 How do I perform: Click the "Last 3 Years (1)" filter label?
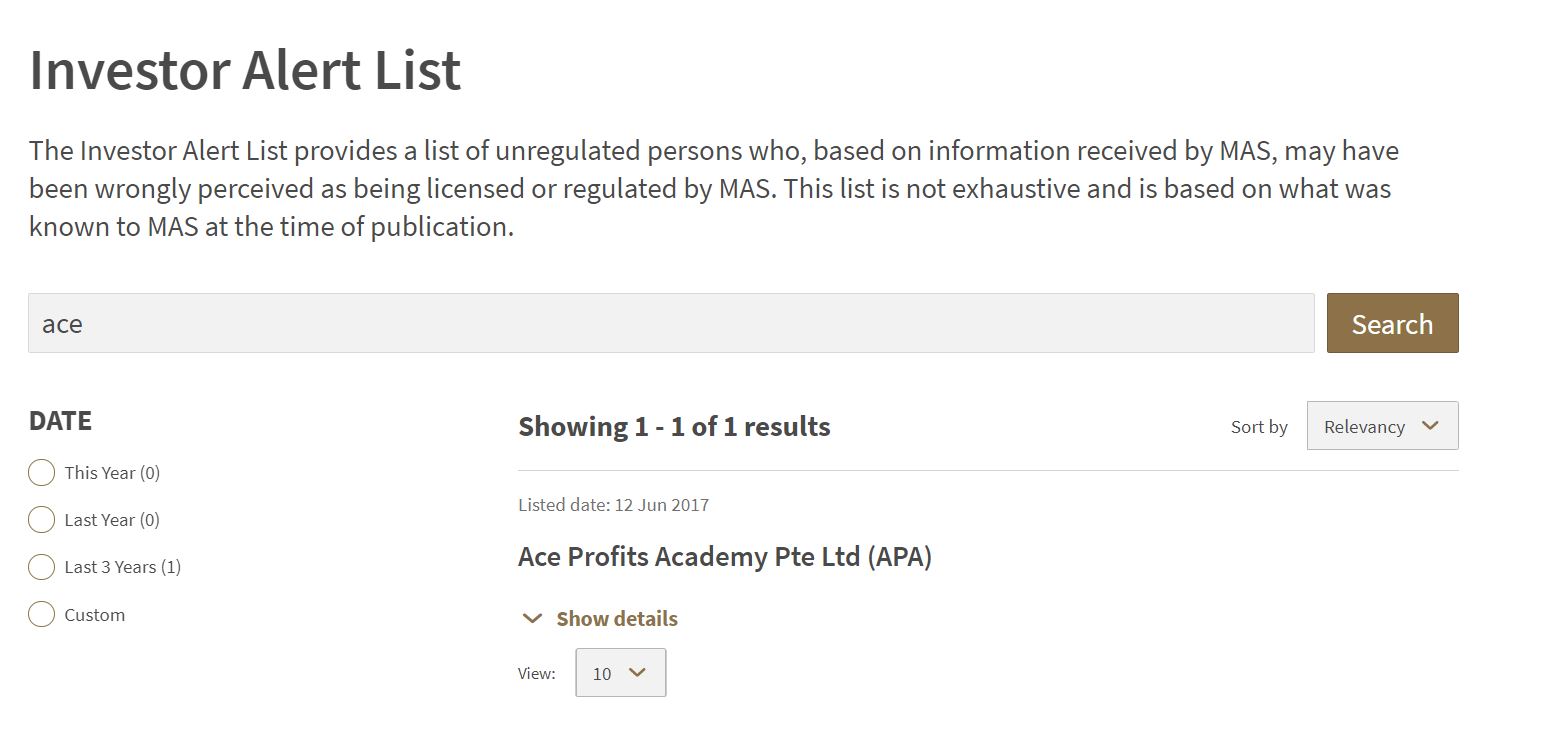122,567
